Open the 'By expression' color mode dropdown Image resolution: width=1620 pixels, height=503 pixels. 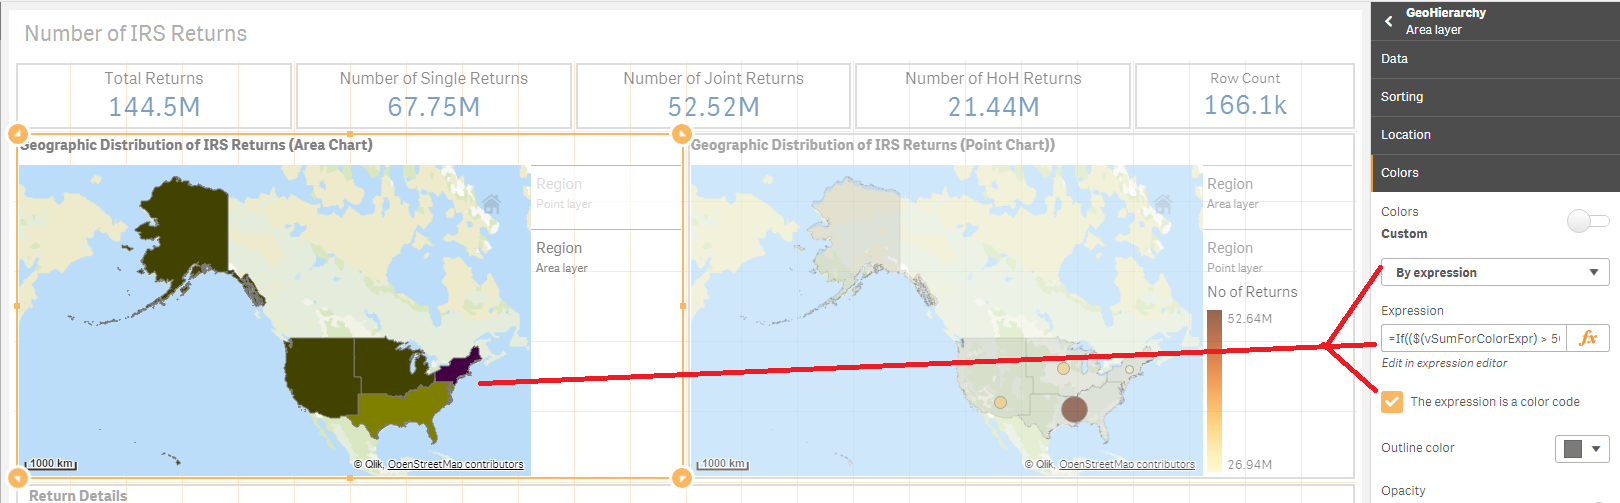click(x=1495, y=272)
